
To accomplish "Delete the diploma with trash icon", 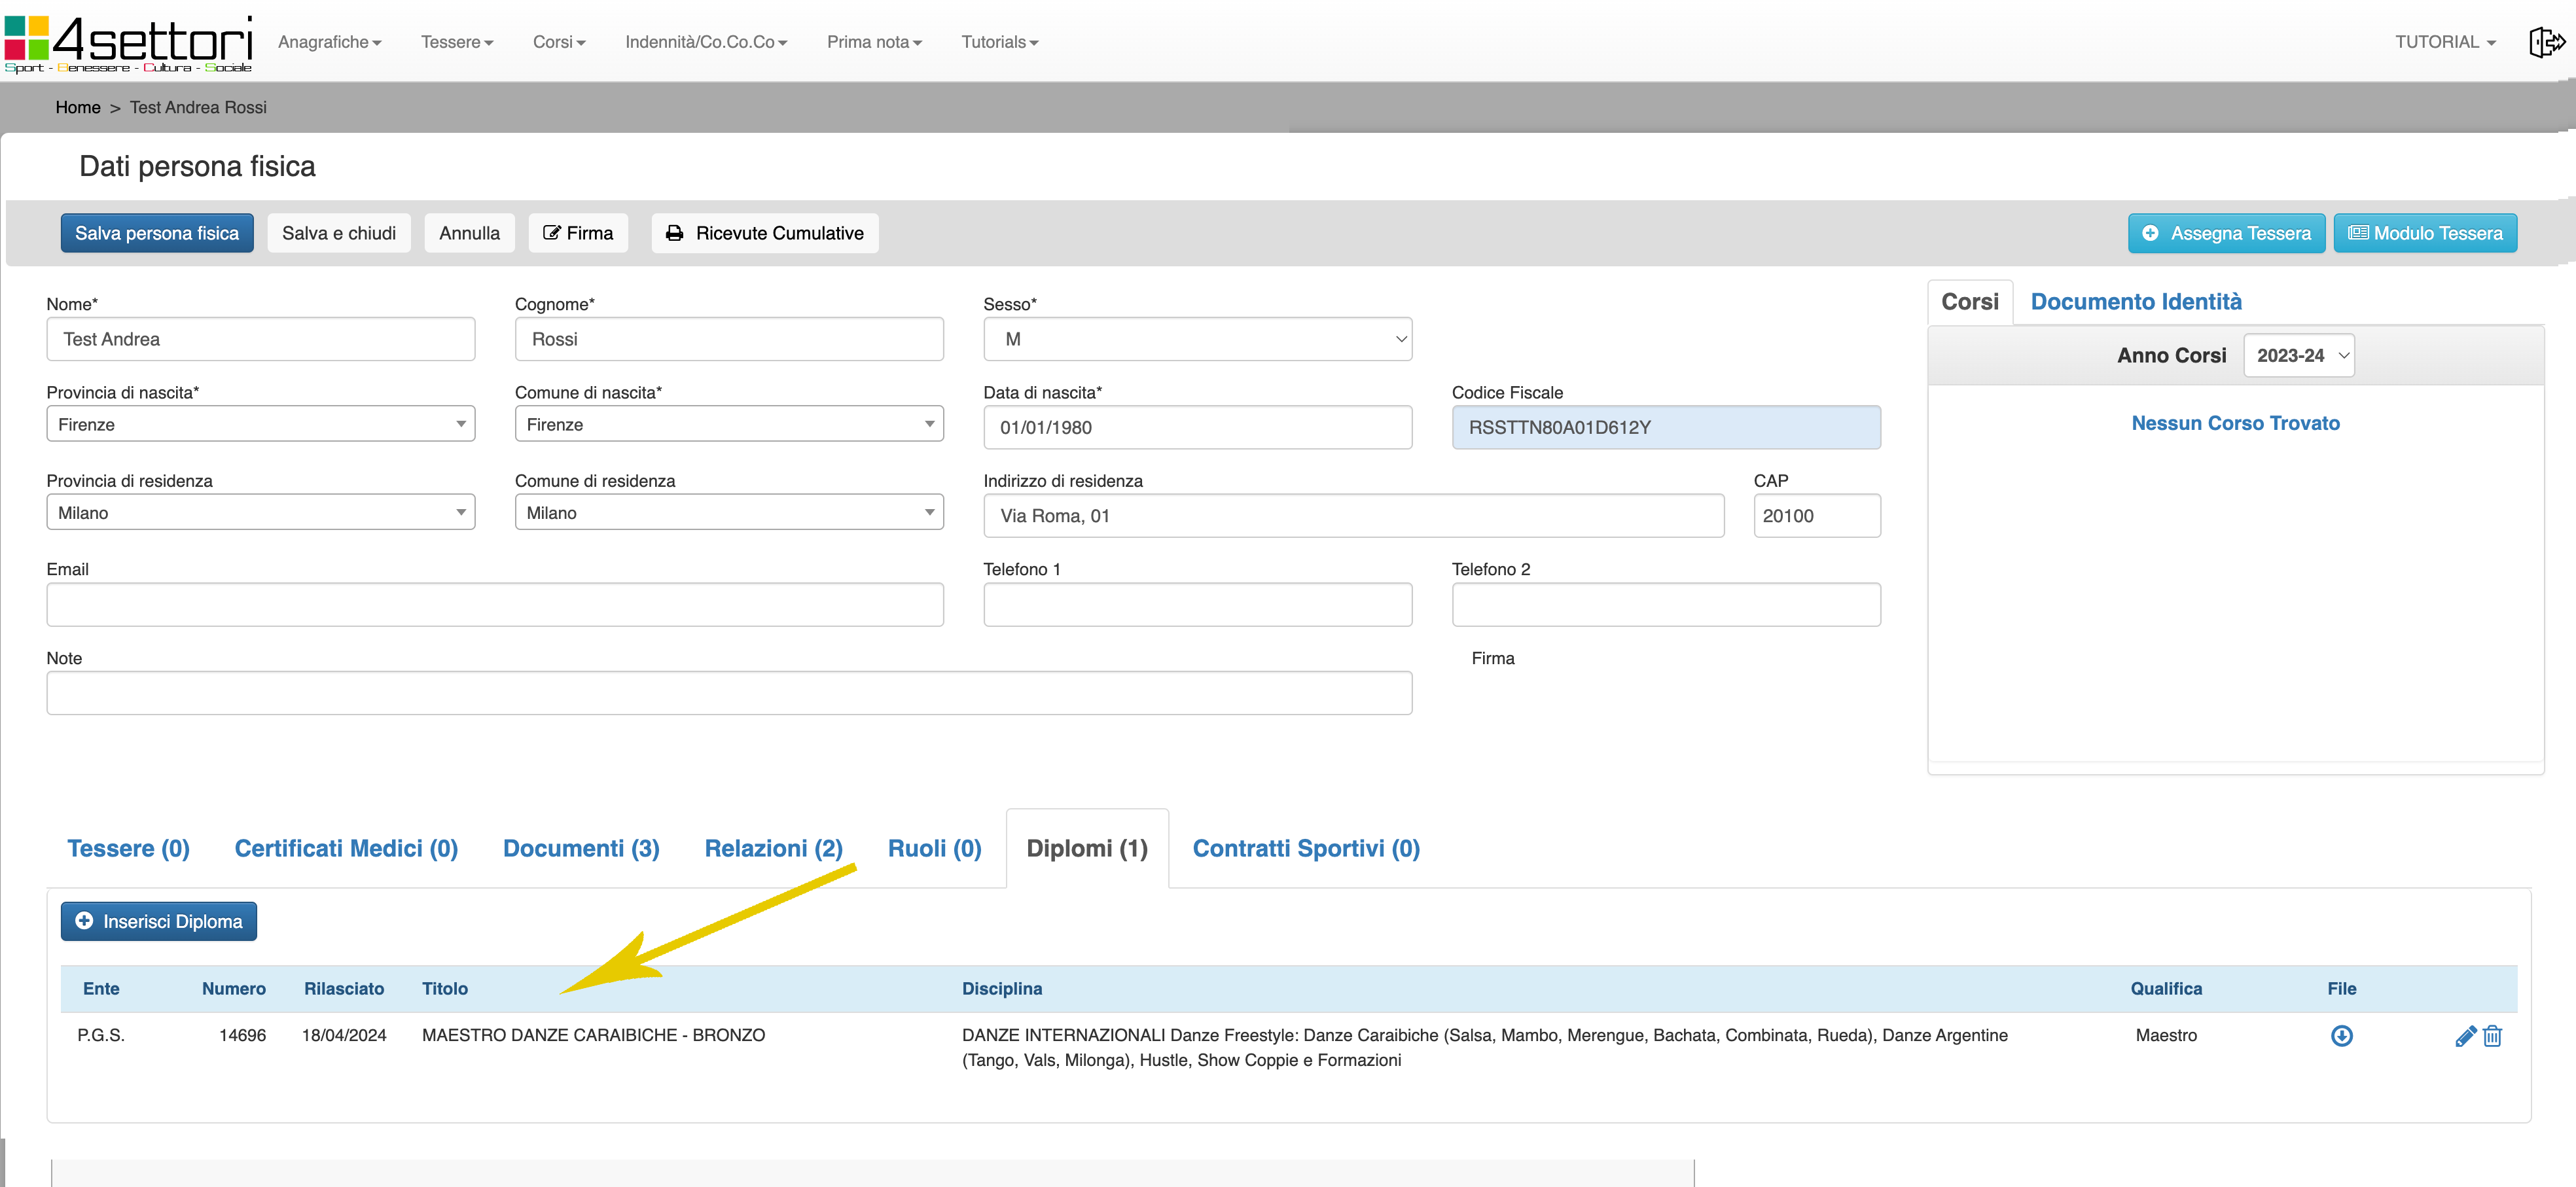I will point(2493,1036).
